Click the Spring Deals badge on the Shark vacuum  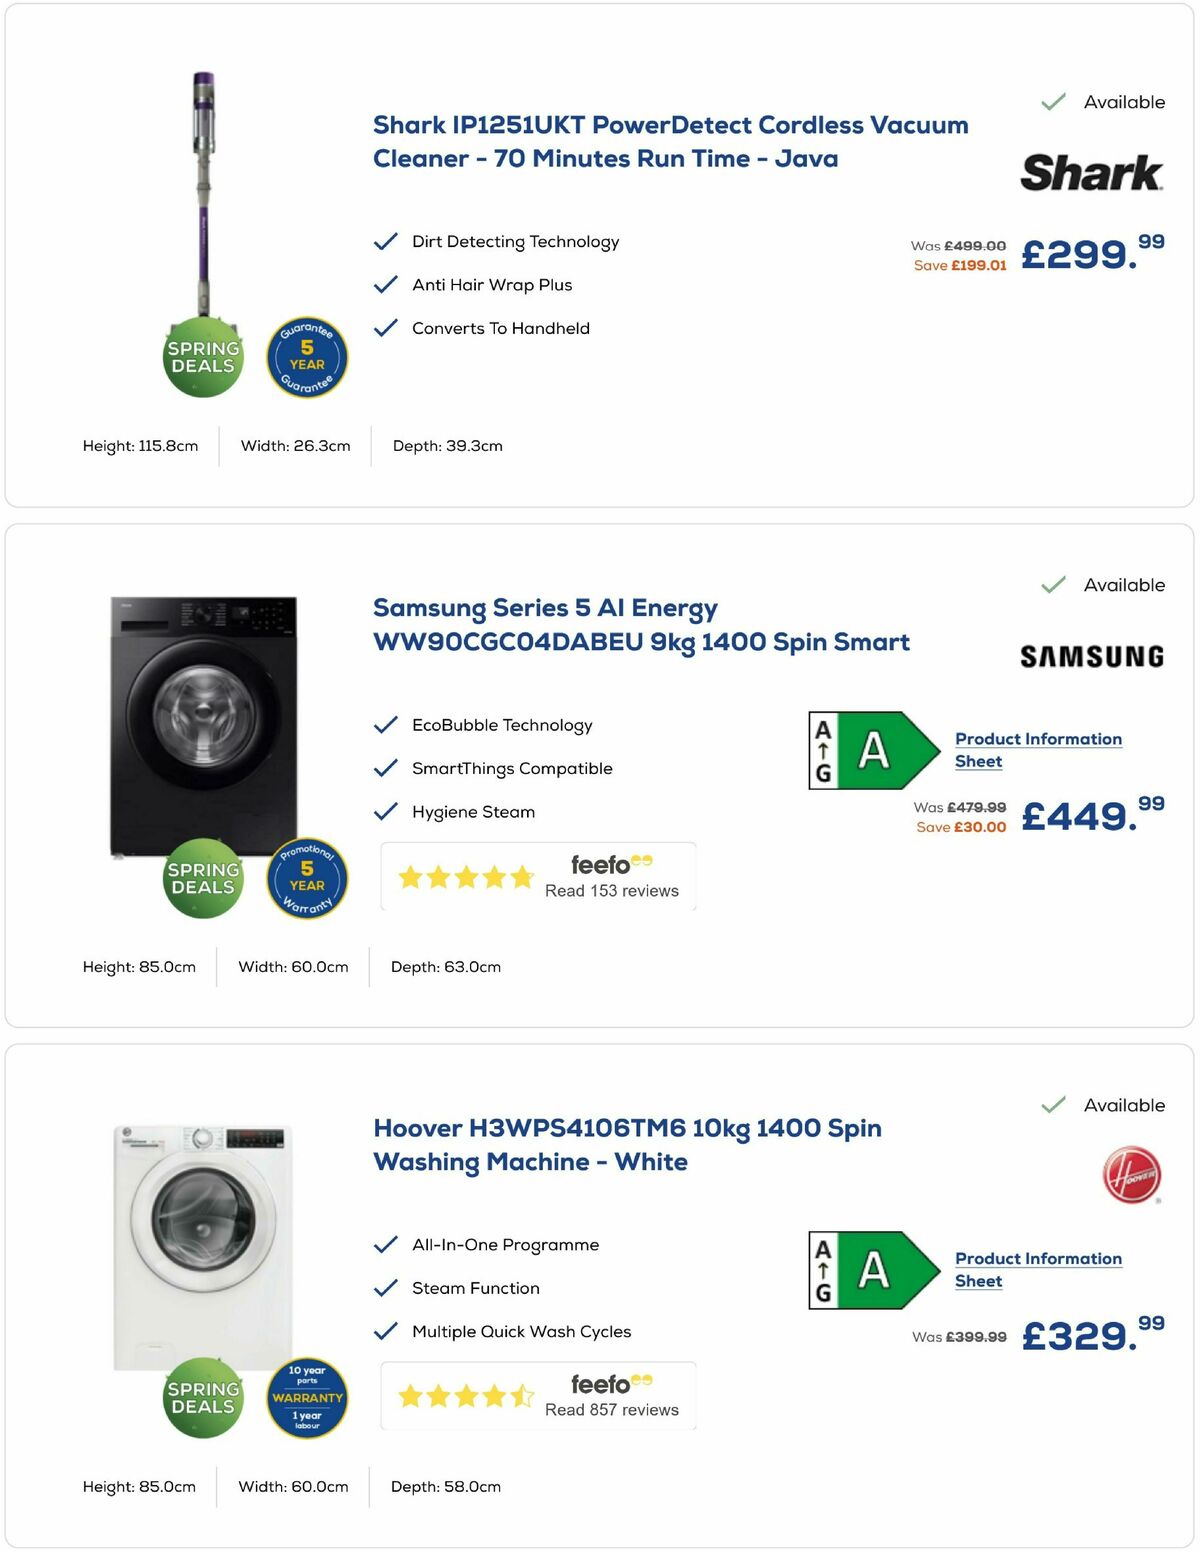tap(203, 357)
